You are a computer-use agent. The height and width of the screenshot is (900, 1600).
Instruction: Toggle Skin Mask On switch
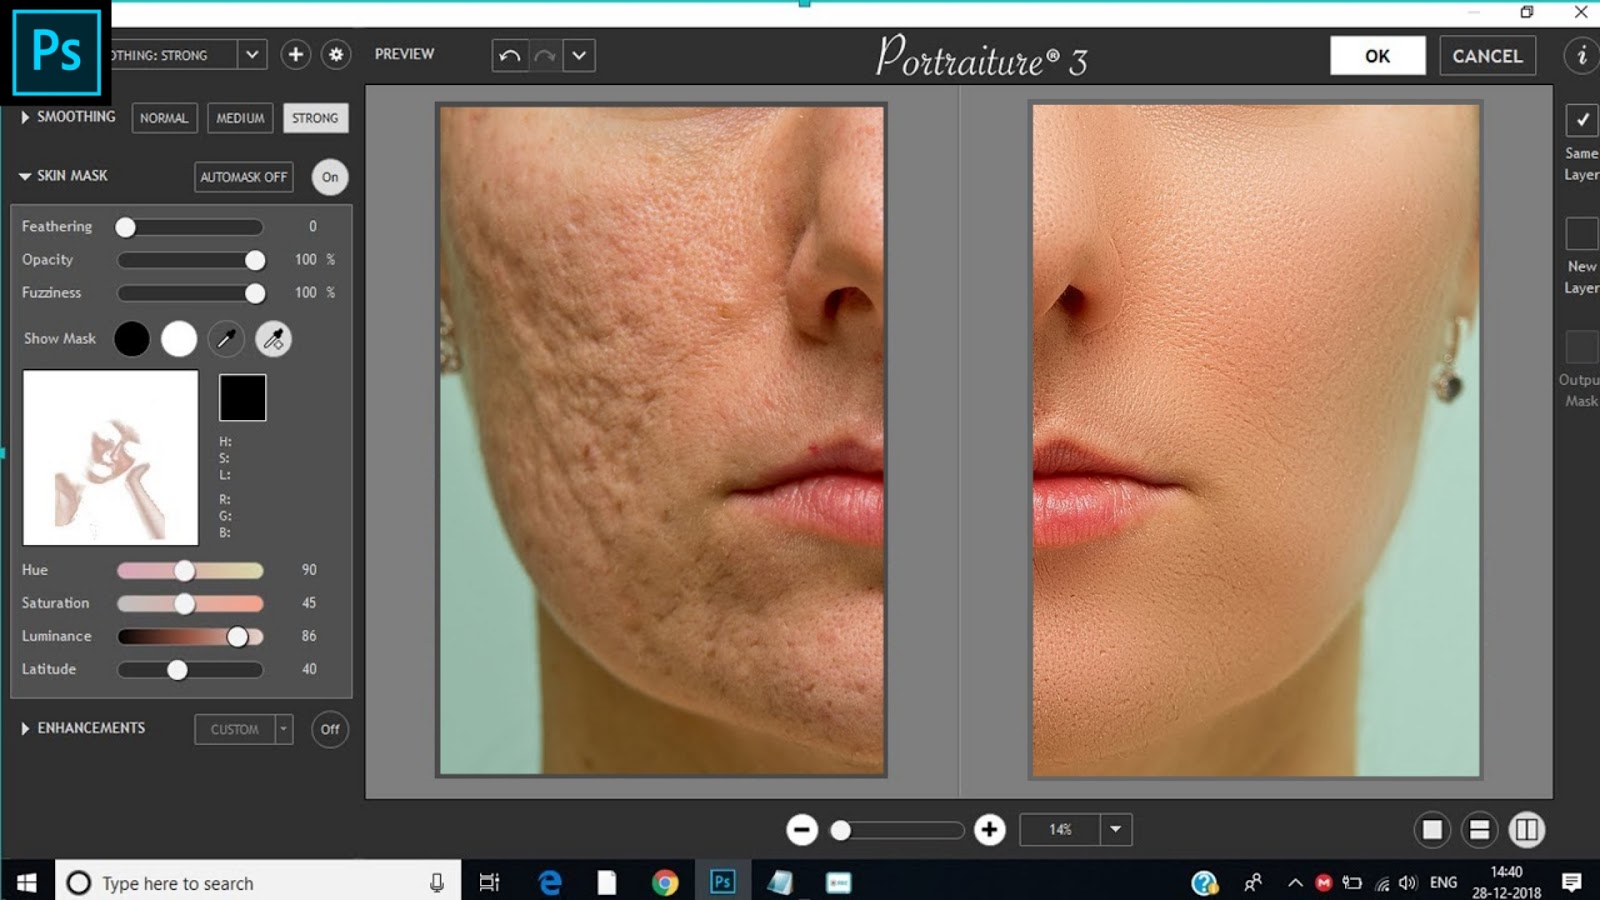pyautogui.click(x=330, y=177)
